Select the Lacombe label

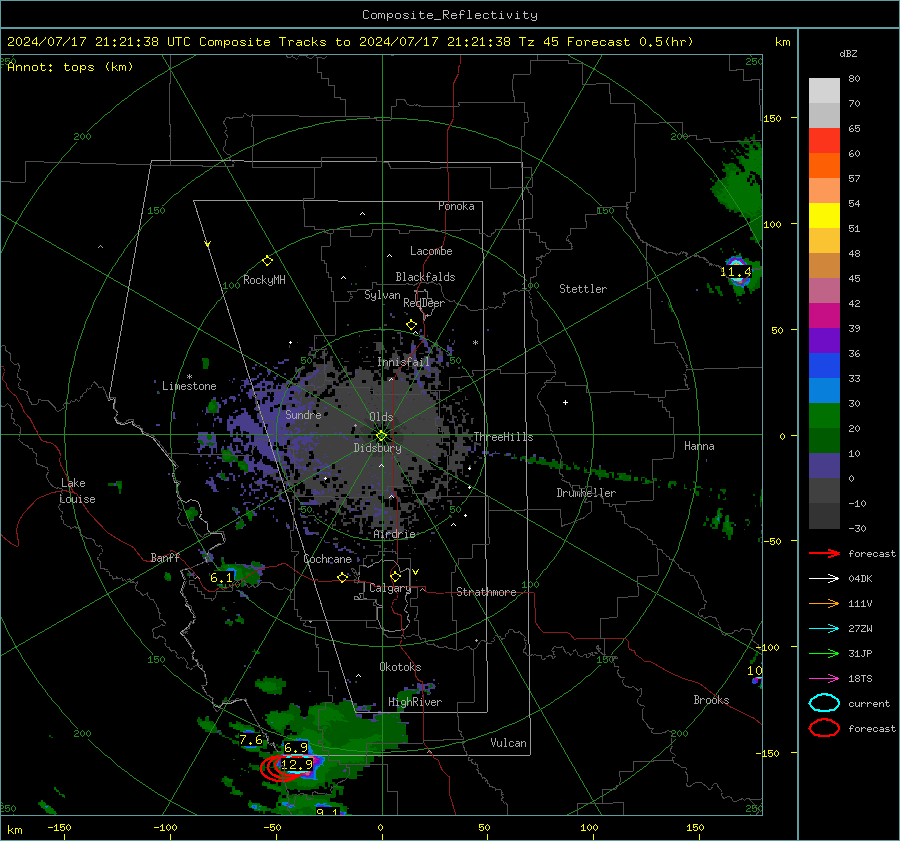pos(431,251)
